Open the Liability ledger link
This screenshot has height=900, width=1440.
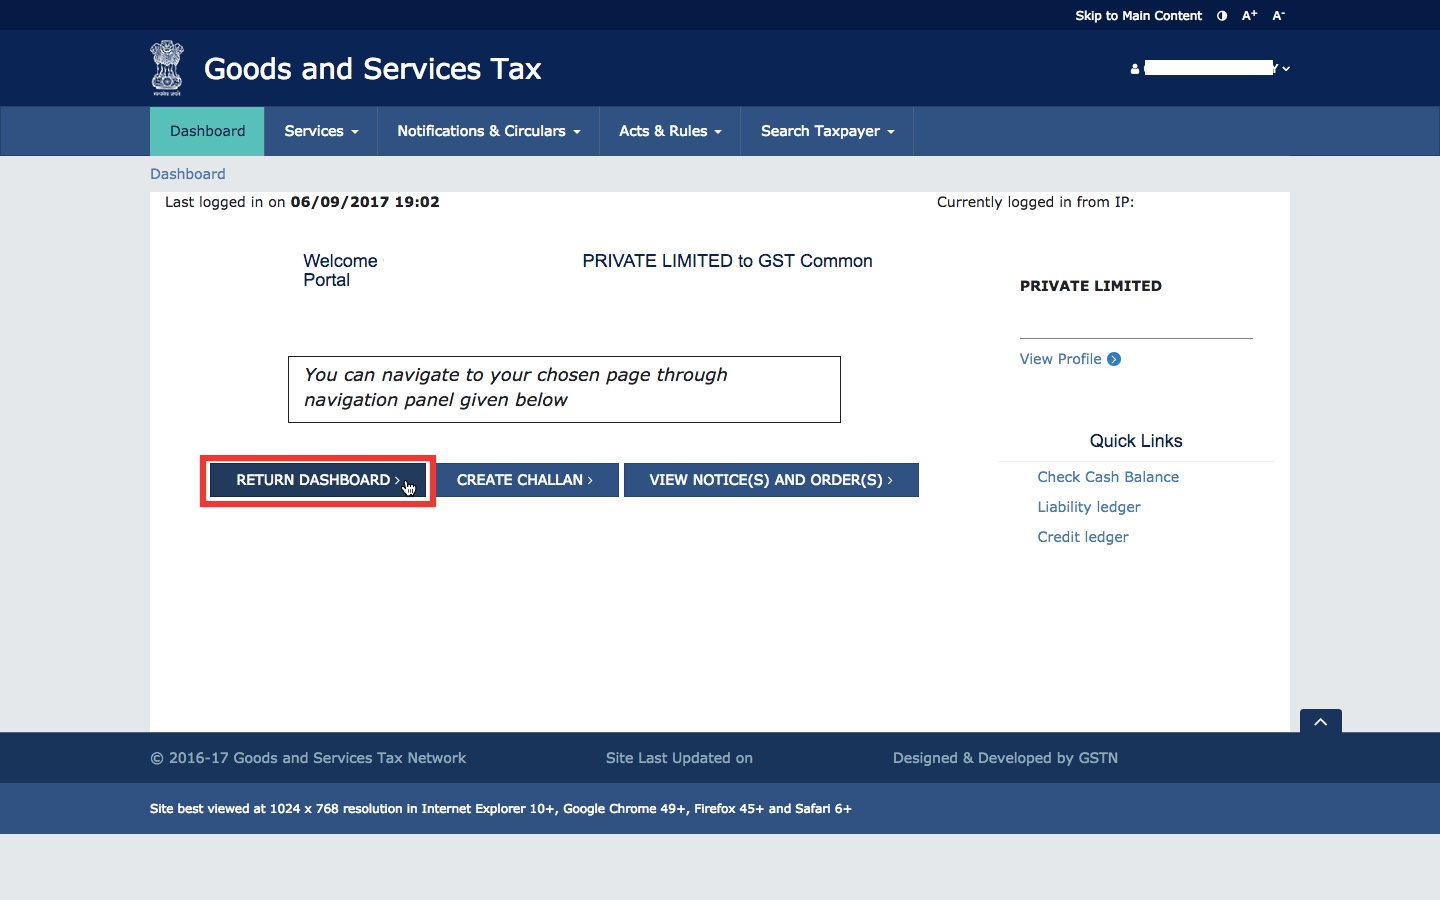pyautogui.click(x=1088, y=507)
